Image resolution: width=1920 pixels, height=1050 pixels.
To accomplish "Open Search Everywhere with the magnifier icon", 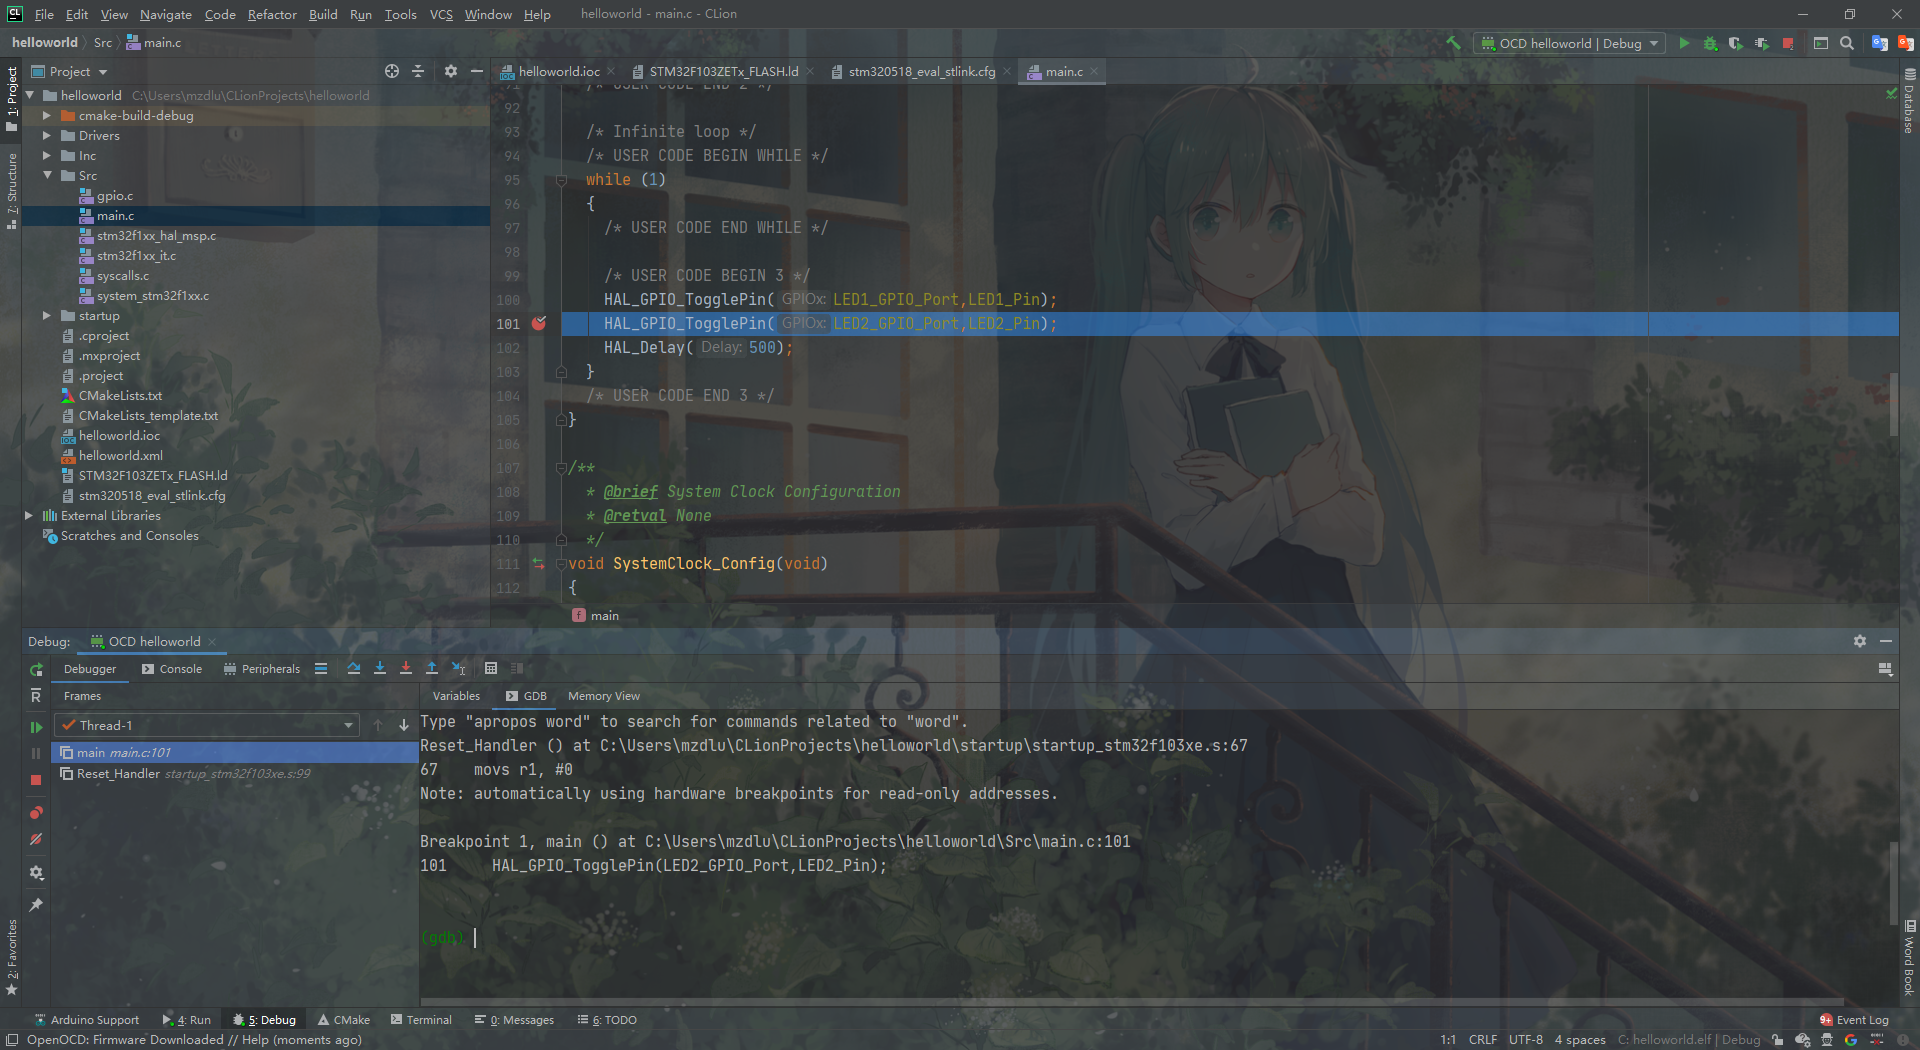I will click(1846, 43).
